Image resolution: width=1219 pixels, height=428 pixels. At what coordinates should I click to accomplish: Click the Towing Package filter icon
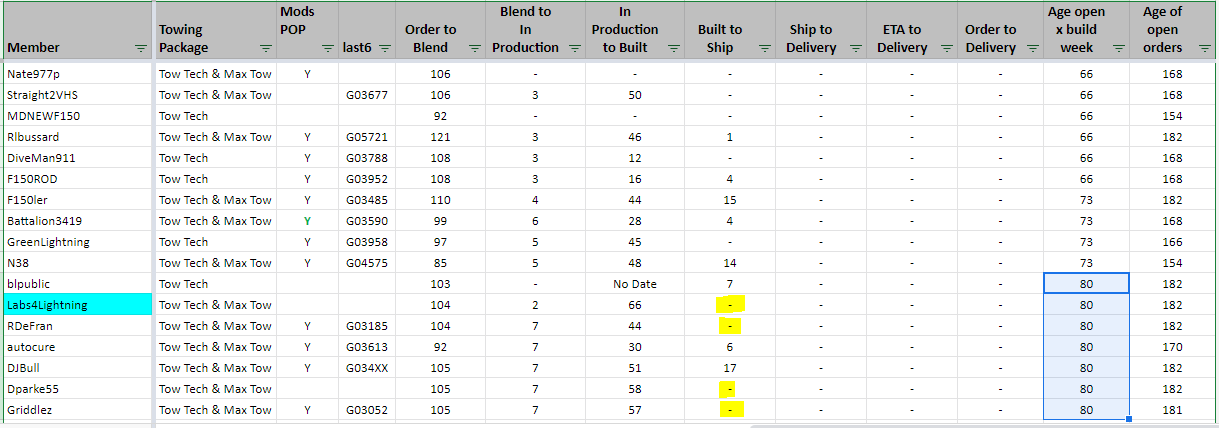[264, 48]
